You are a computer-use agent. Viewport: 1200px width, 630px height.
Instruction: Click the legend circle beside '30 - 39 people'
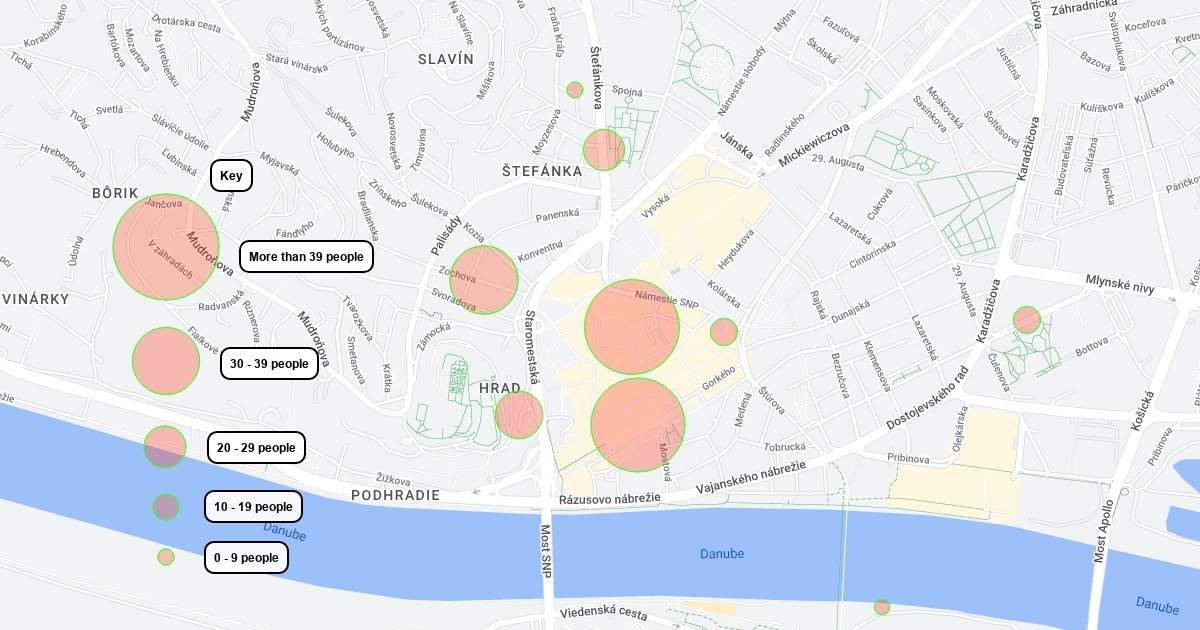pos(166,361)
